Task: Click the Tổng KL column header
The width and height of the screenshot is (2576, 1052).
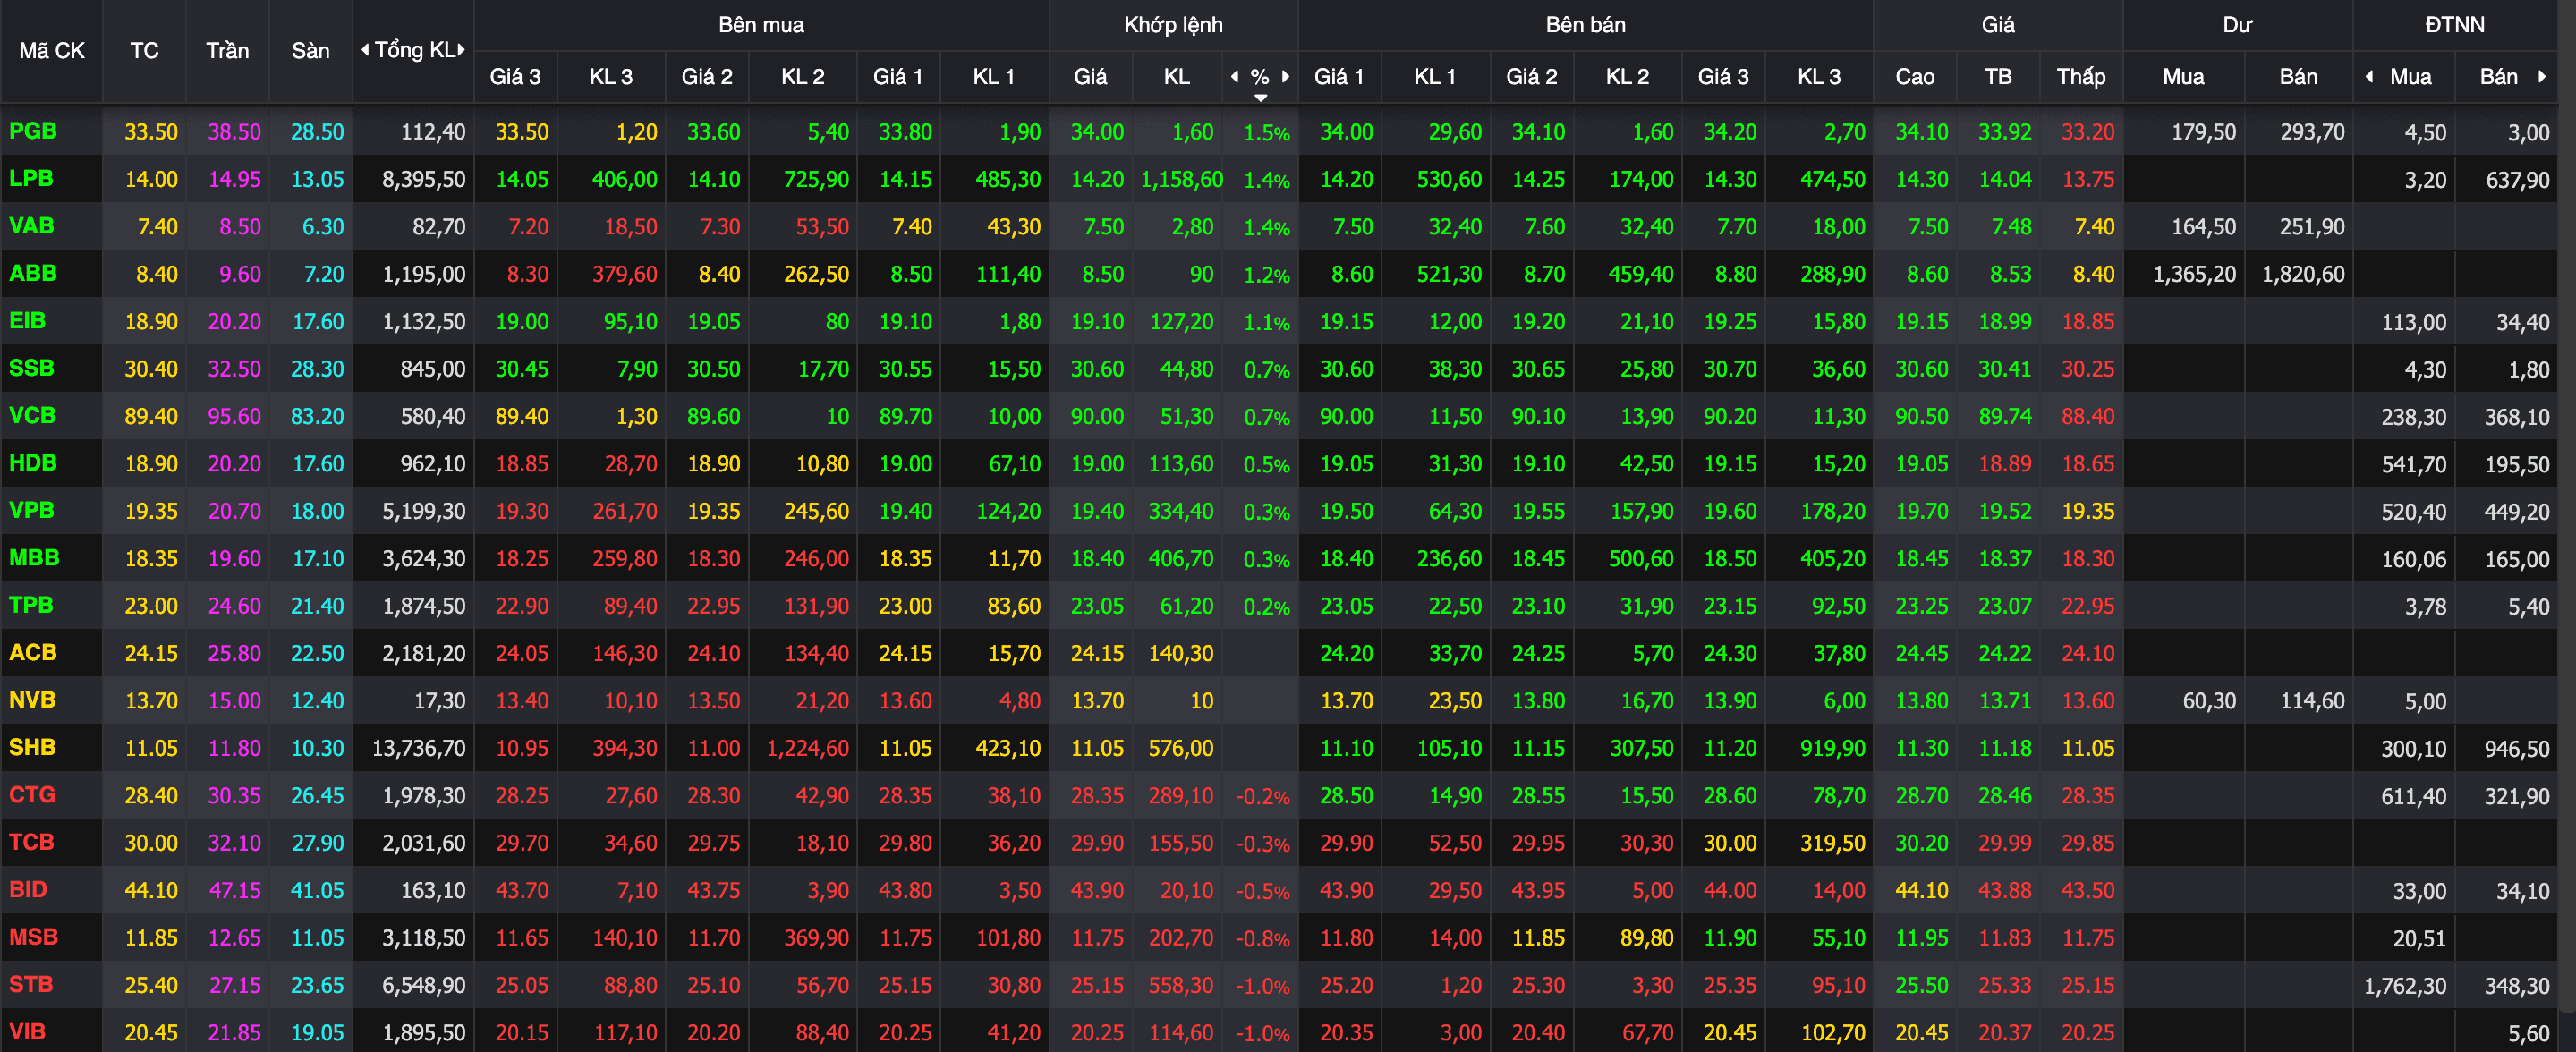Action: (x=414, y=50)
